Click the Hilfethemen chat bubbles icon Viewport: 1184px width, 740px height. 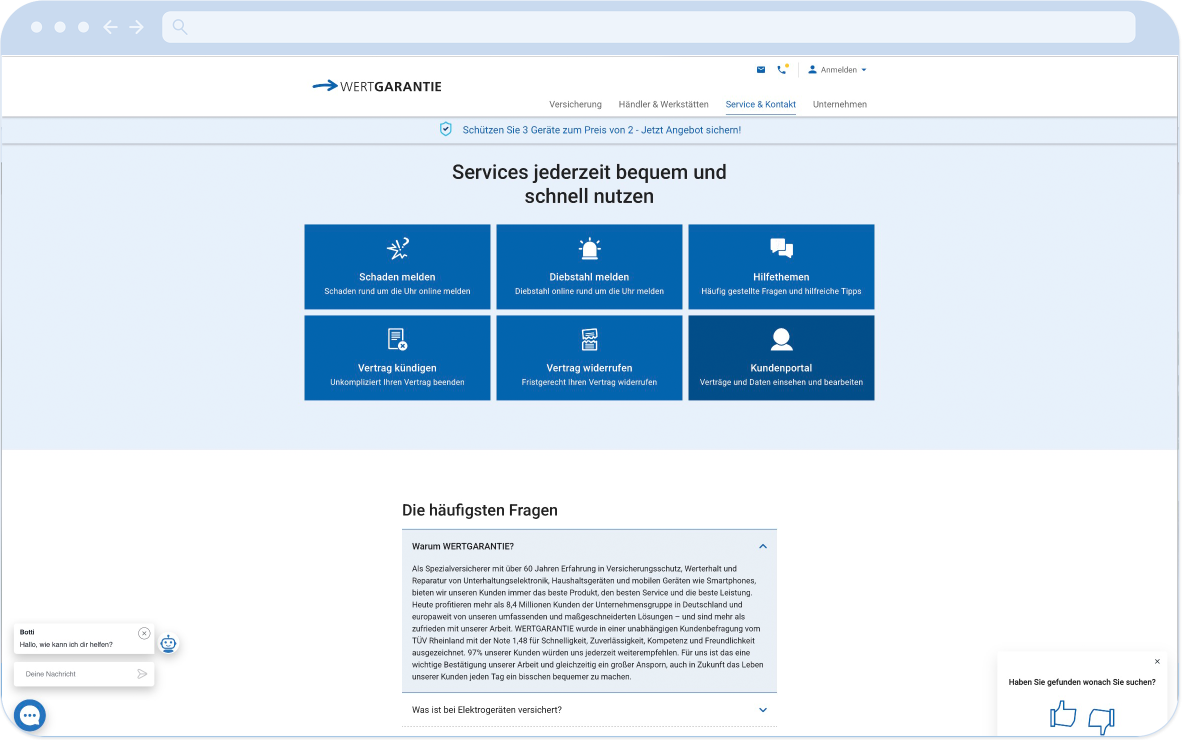point(782,248)
